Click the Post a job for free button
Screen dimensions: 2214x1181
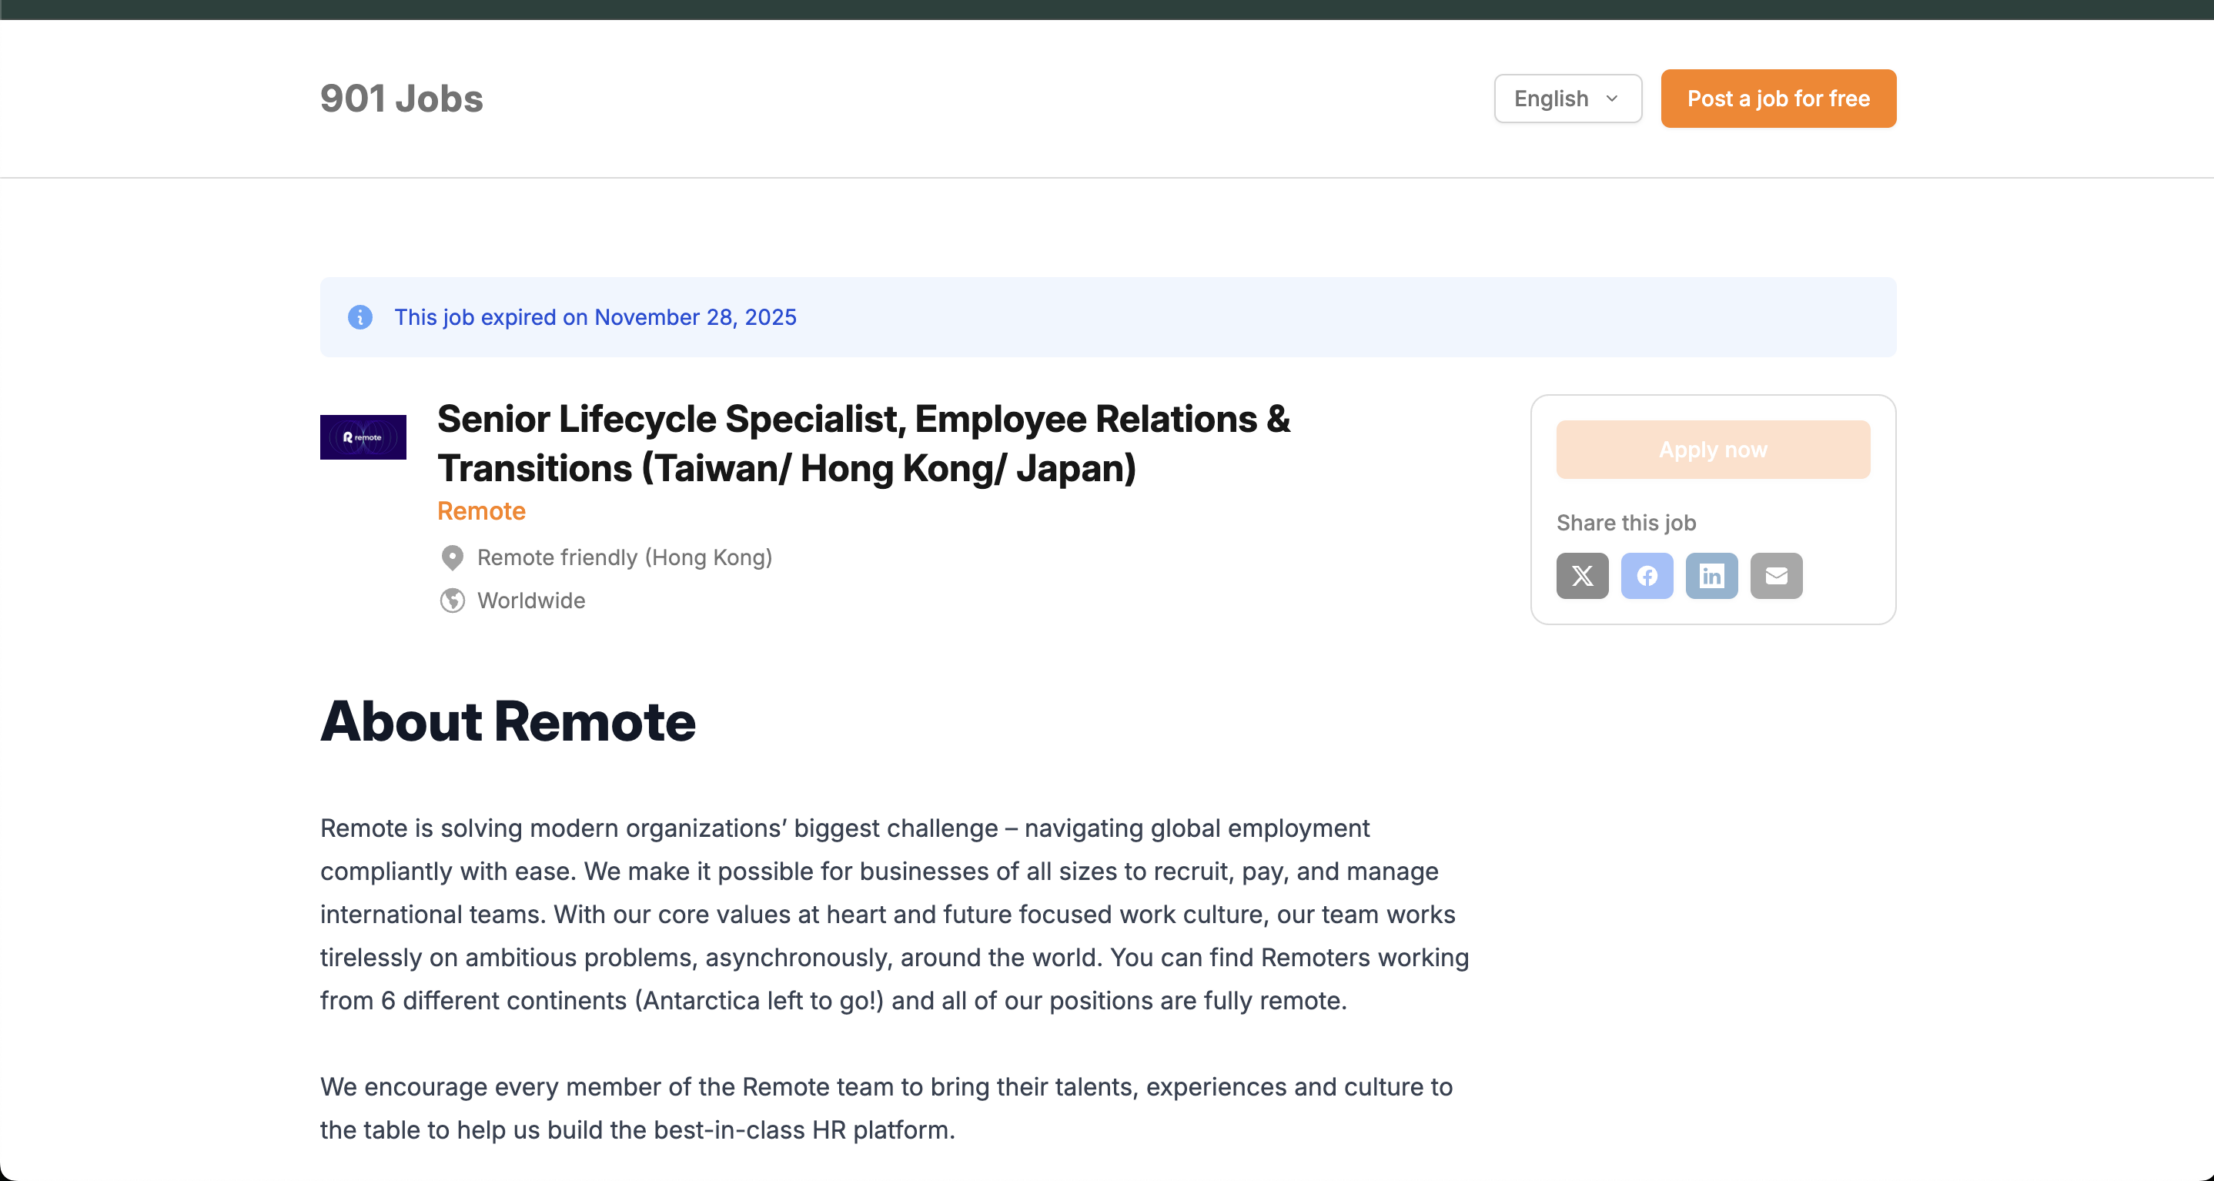(x=1778, y=99)
